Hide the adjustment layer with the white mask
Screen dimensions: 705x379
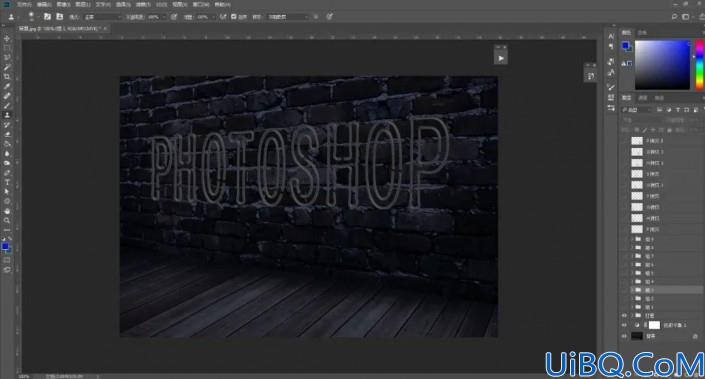(x=624, y=325)
